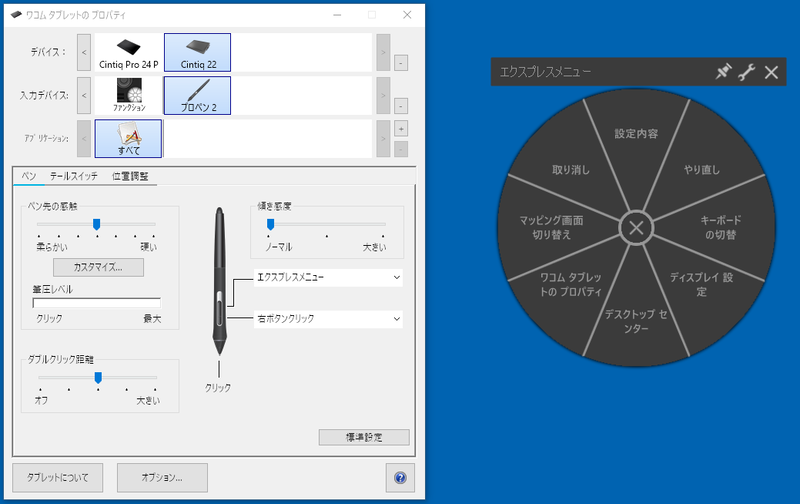The image size is (800, 504).
Task: Remove the input device using its minus button
Action: 401,106
